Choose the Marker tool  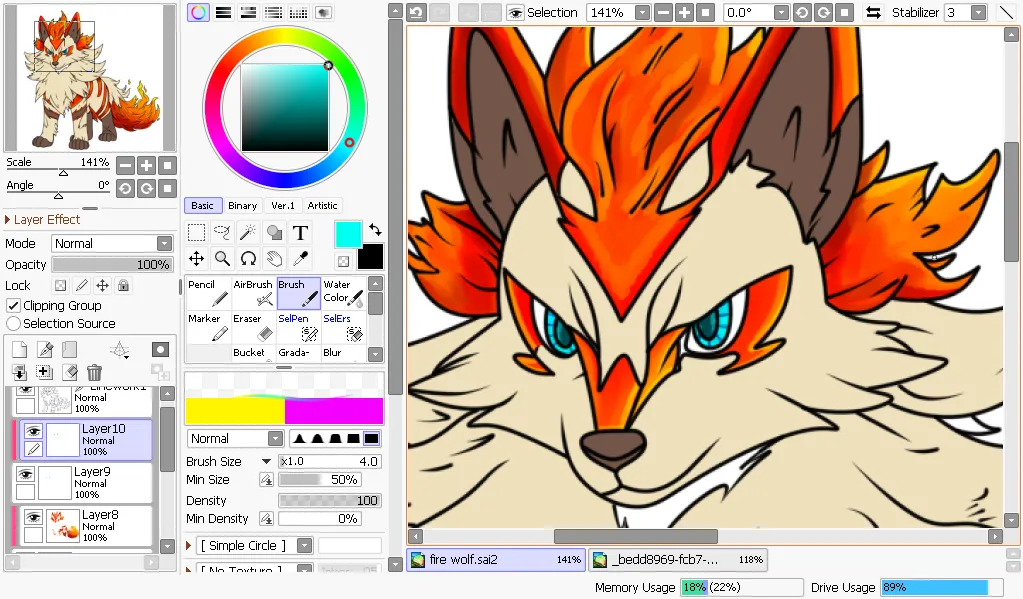click(x=208, y=327)
